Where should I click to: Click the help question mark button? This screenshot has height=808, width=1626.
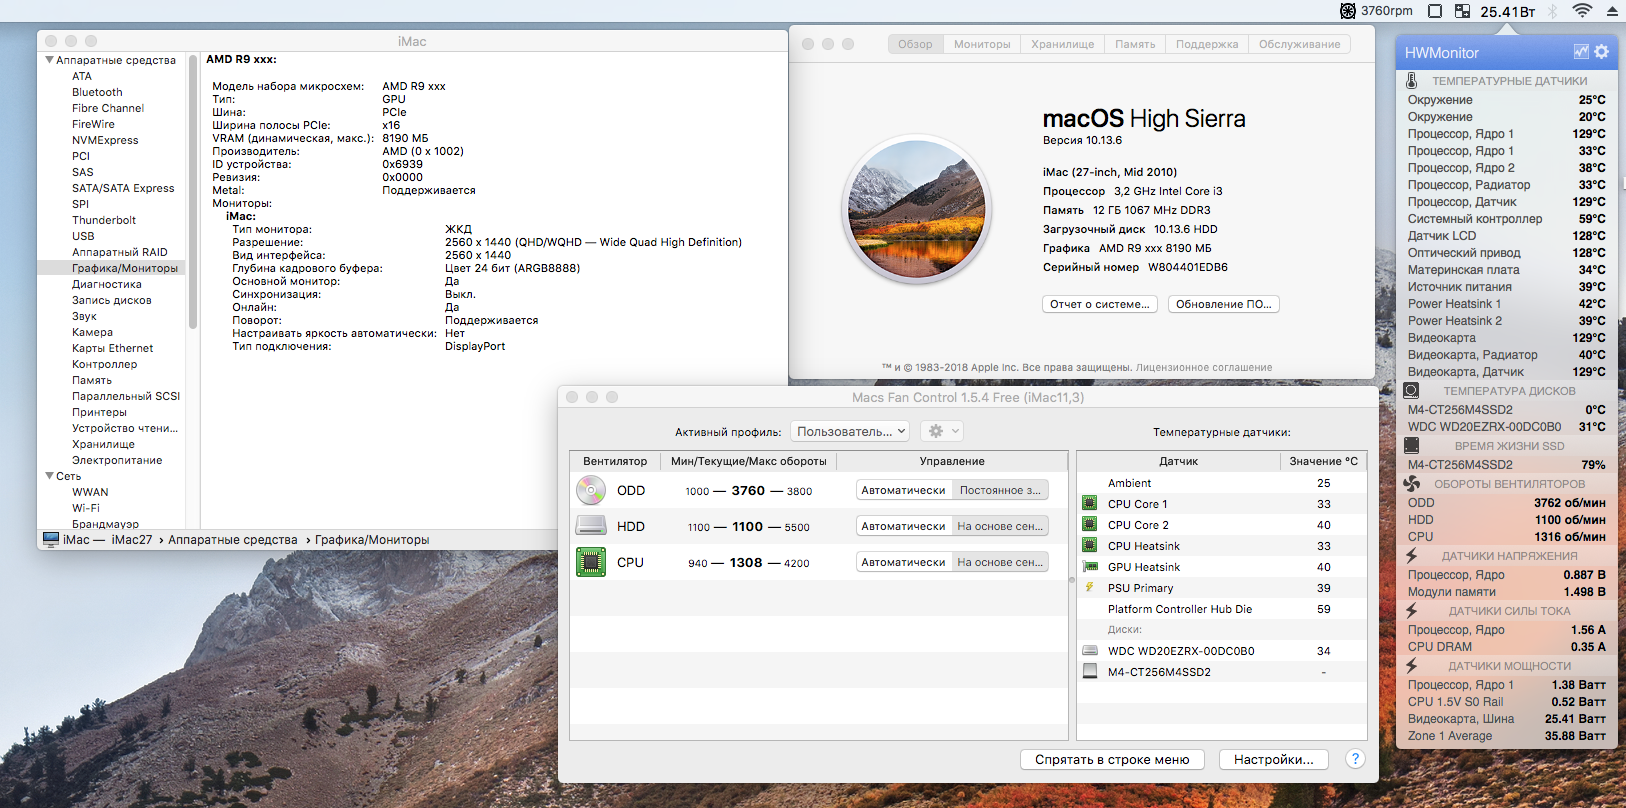click(1355, 759)
